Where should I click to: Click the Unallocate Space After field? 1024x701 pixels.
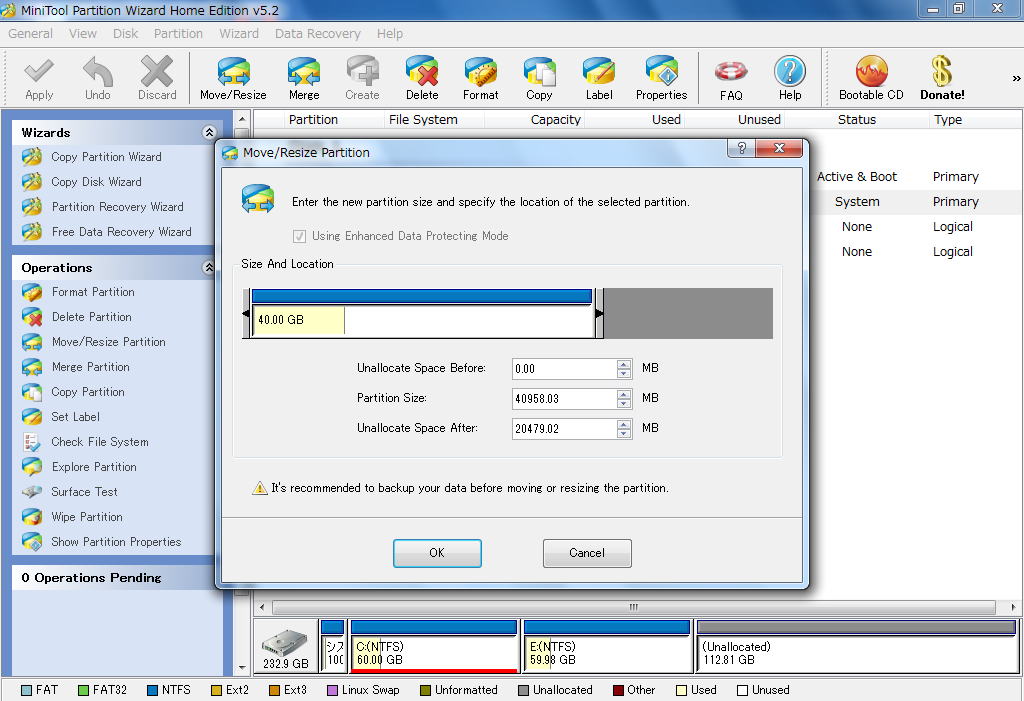[564, 429]
